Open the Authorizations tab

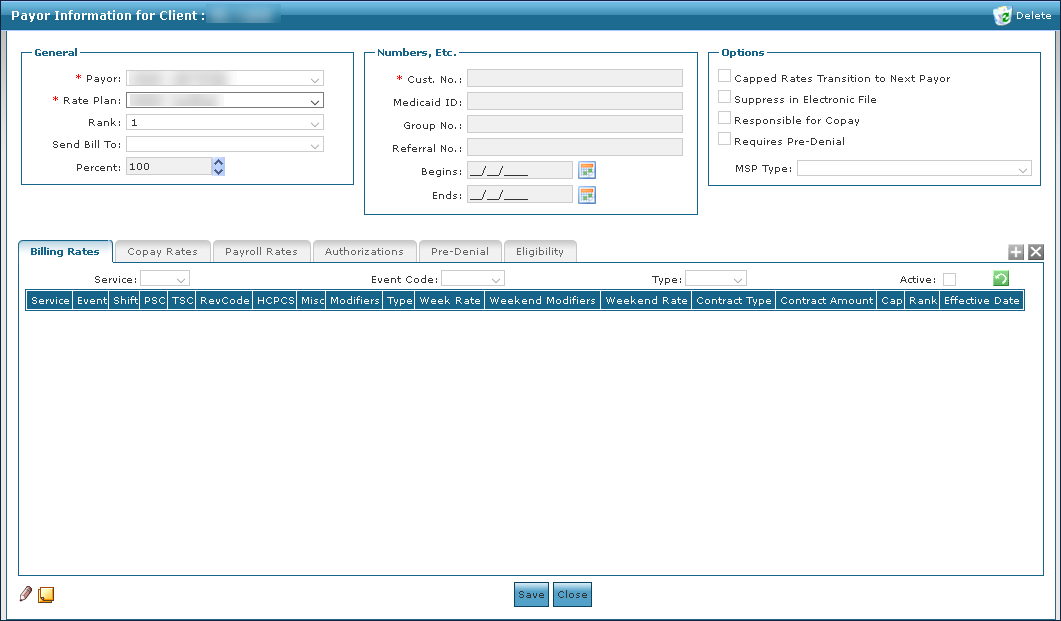coord(364,252)
